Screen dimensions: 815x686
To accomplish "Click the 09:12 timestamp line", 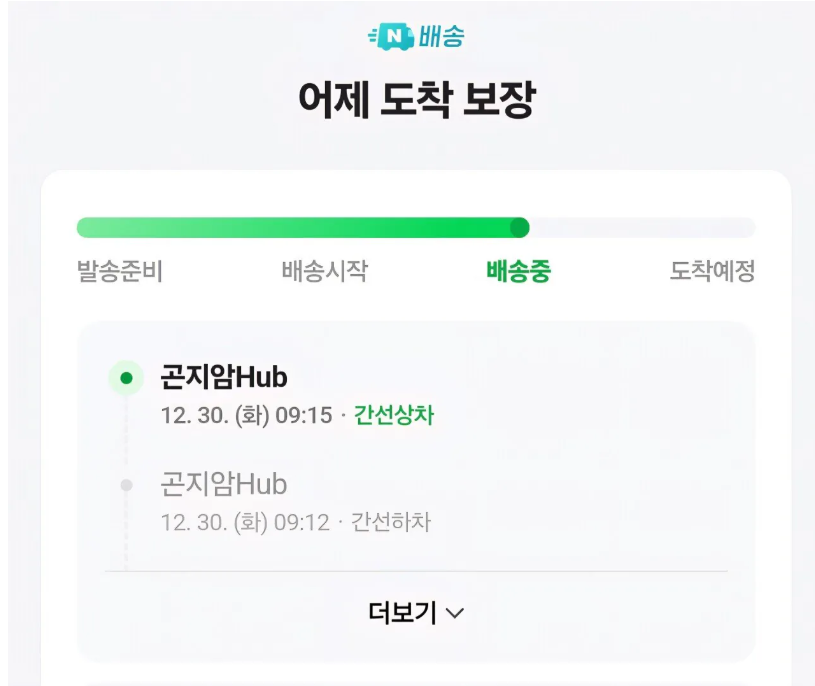I will pyautogui.click(x=245, y=522).
